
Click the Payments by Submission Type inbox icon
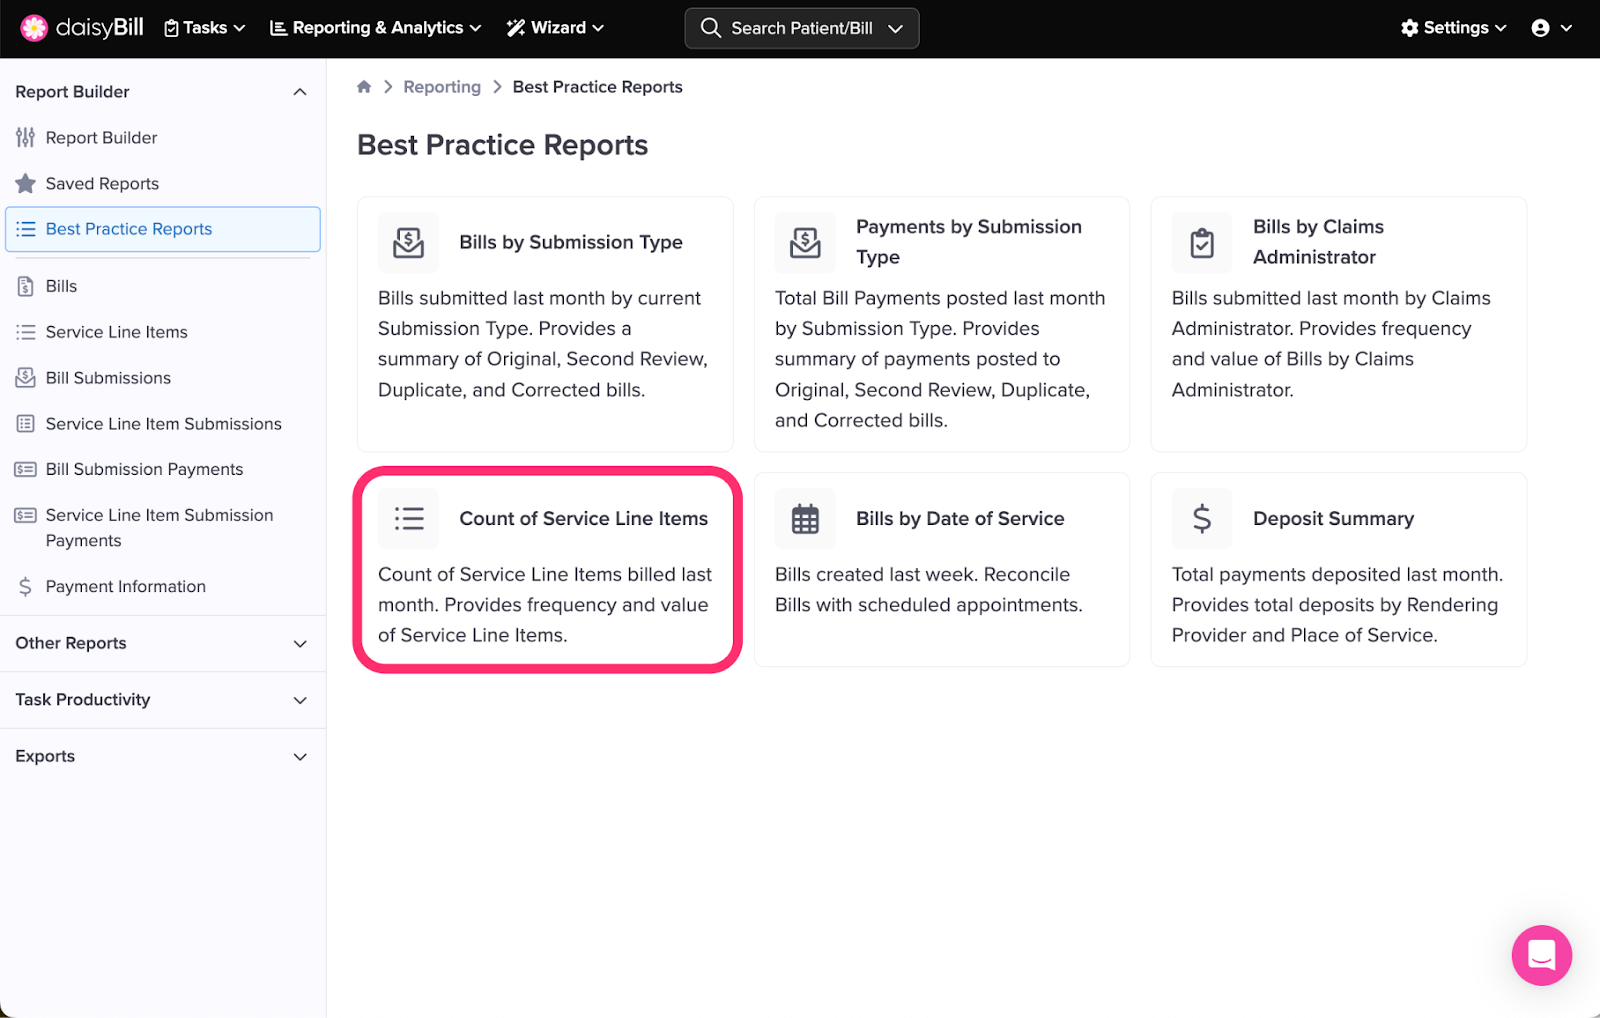[805, 242]
